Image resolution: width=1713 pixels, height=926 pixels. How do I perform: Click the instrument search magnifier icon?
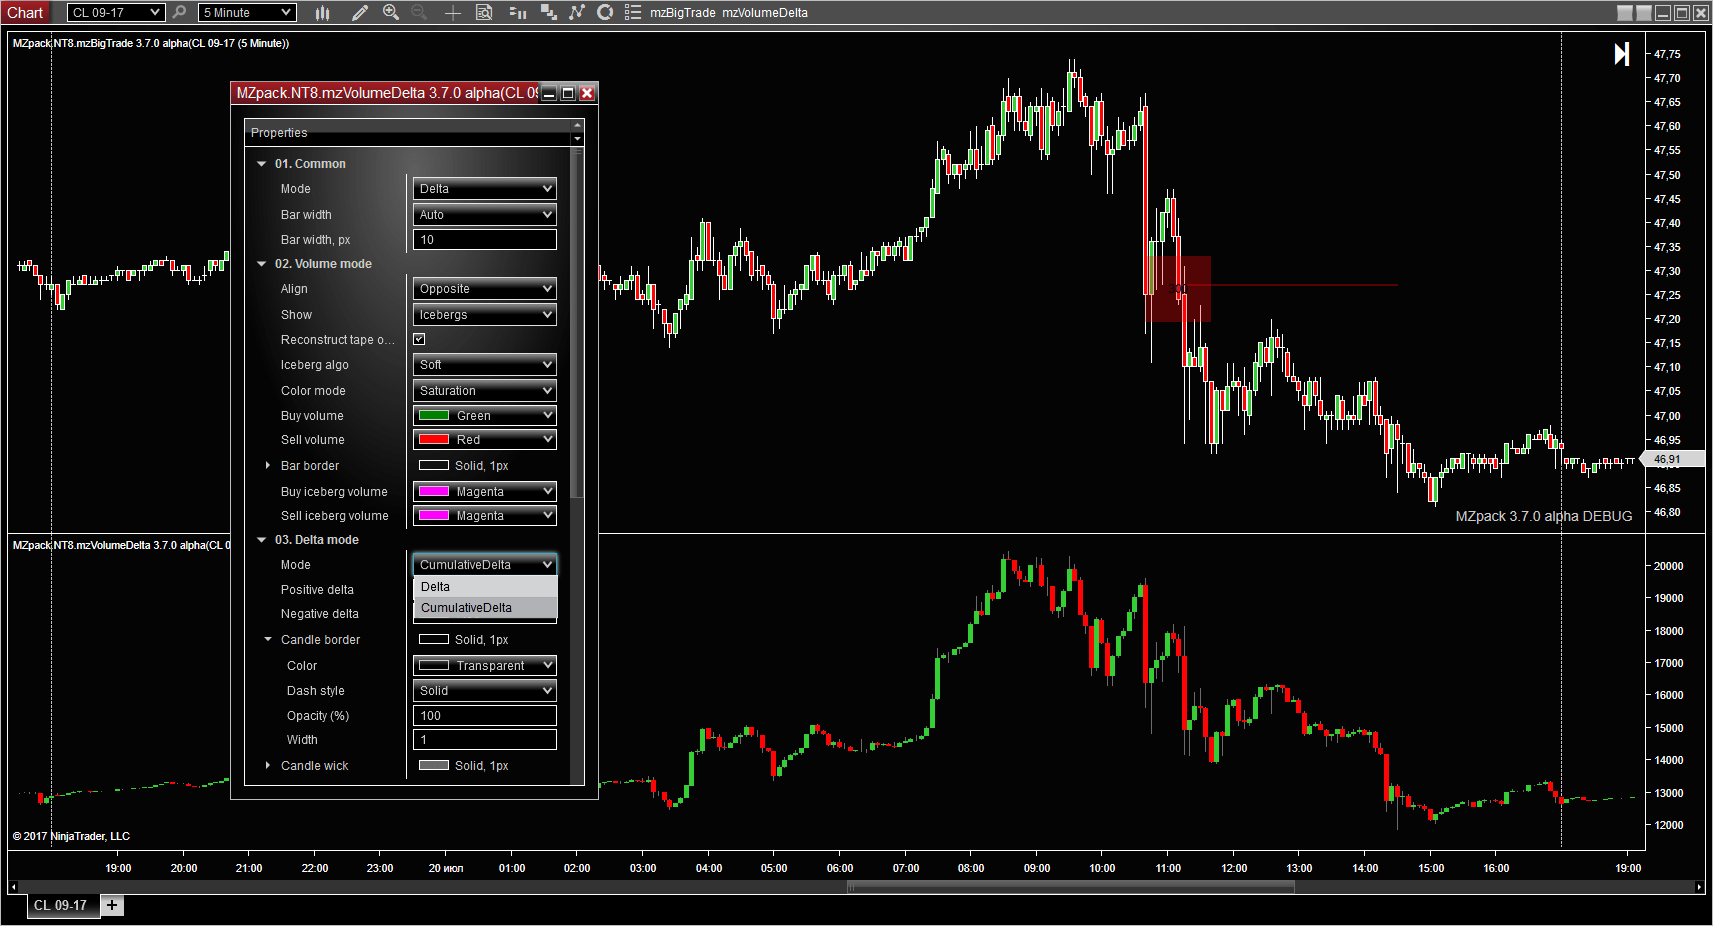(x=179, y=12)
